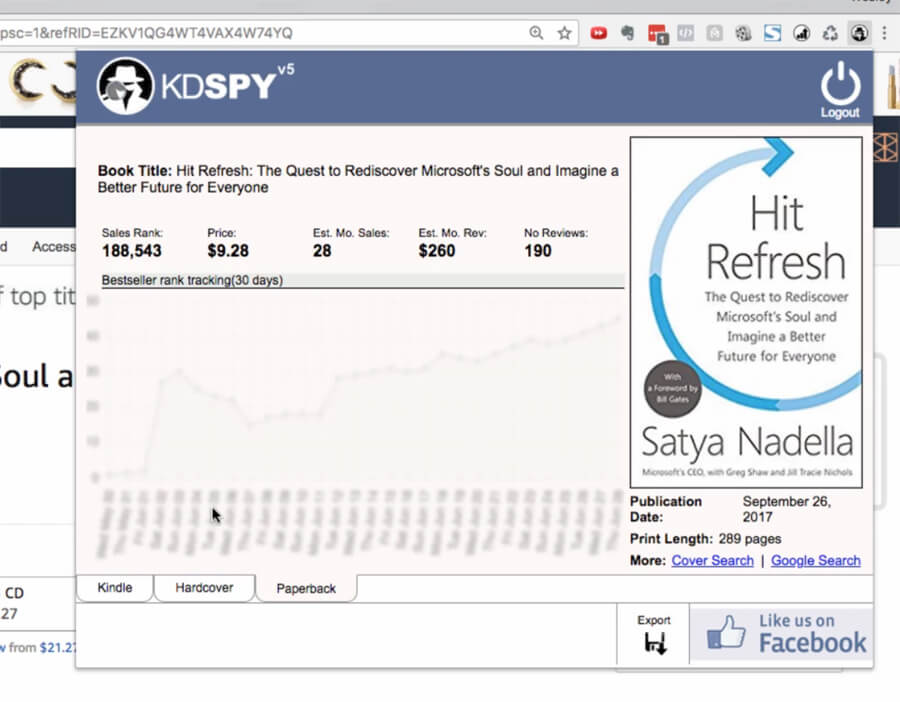The height and width of the screenshot is (702, 900).
Task: Click the Logout power icon in KDSPY
Action: 840,84
